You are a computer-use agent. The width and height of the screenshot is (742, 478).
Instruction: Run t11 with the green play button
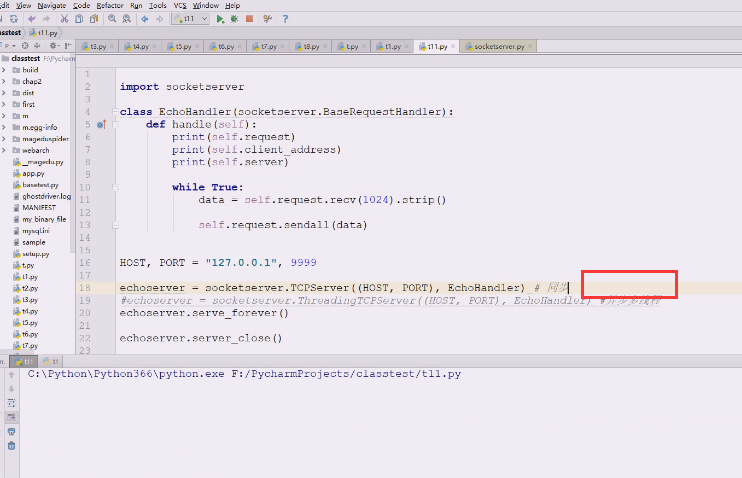coord(220,19)
